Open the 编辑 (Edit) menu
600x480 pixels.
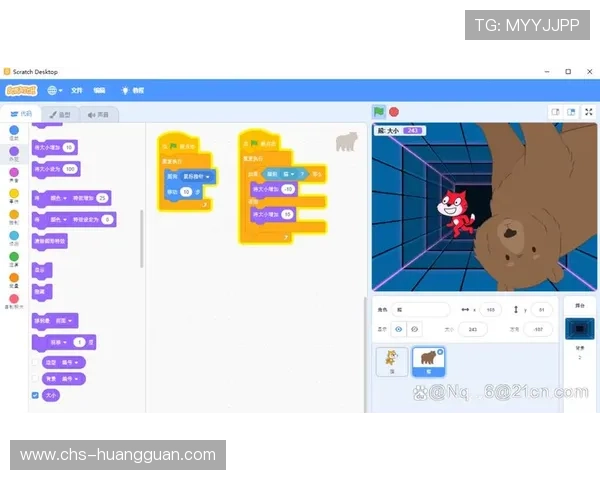click(99, 90)
